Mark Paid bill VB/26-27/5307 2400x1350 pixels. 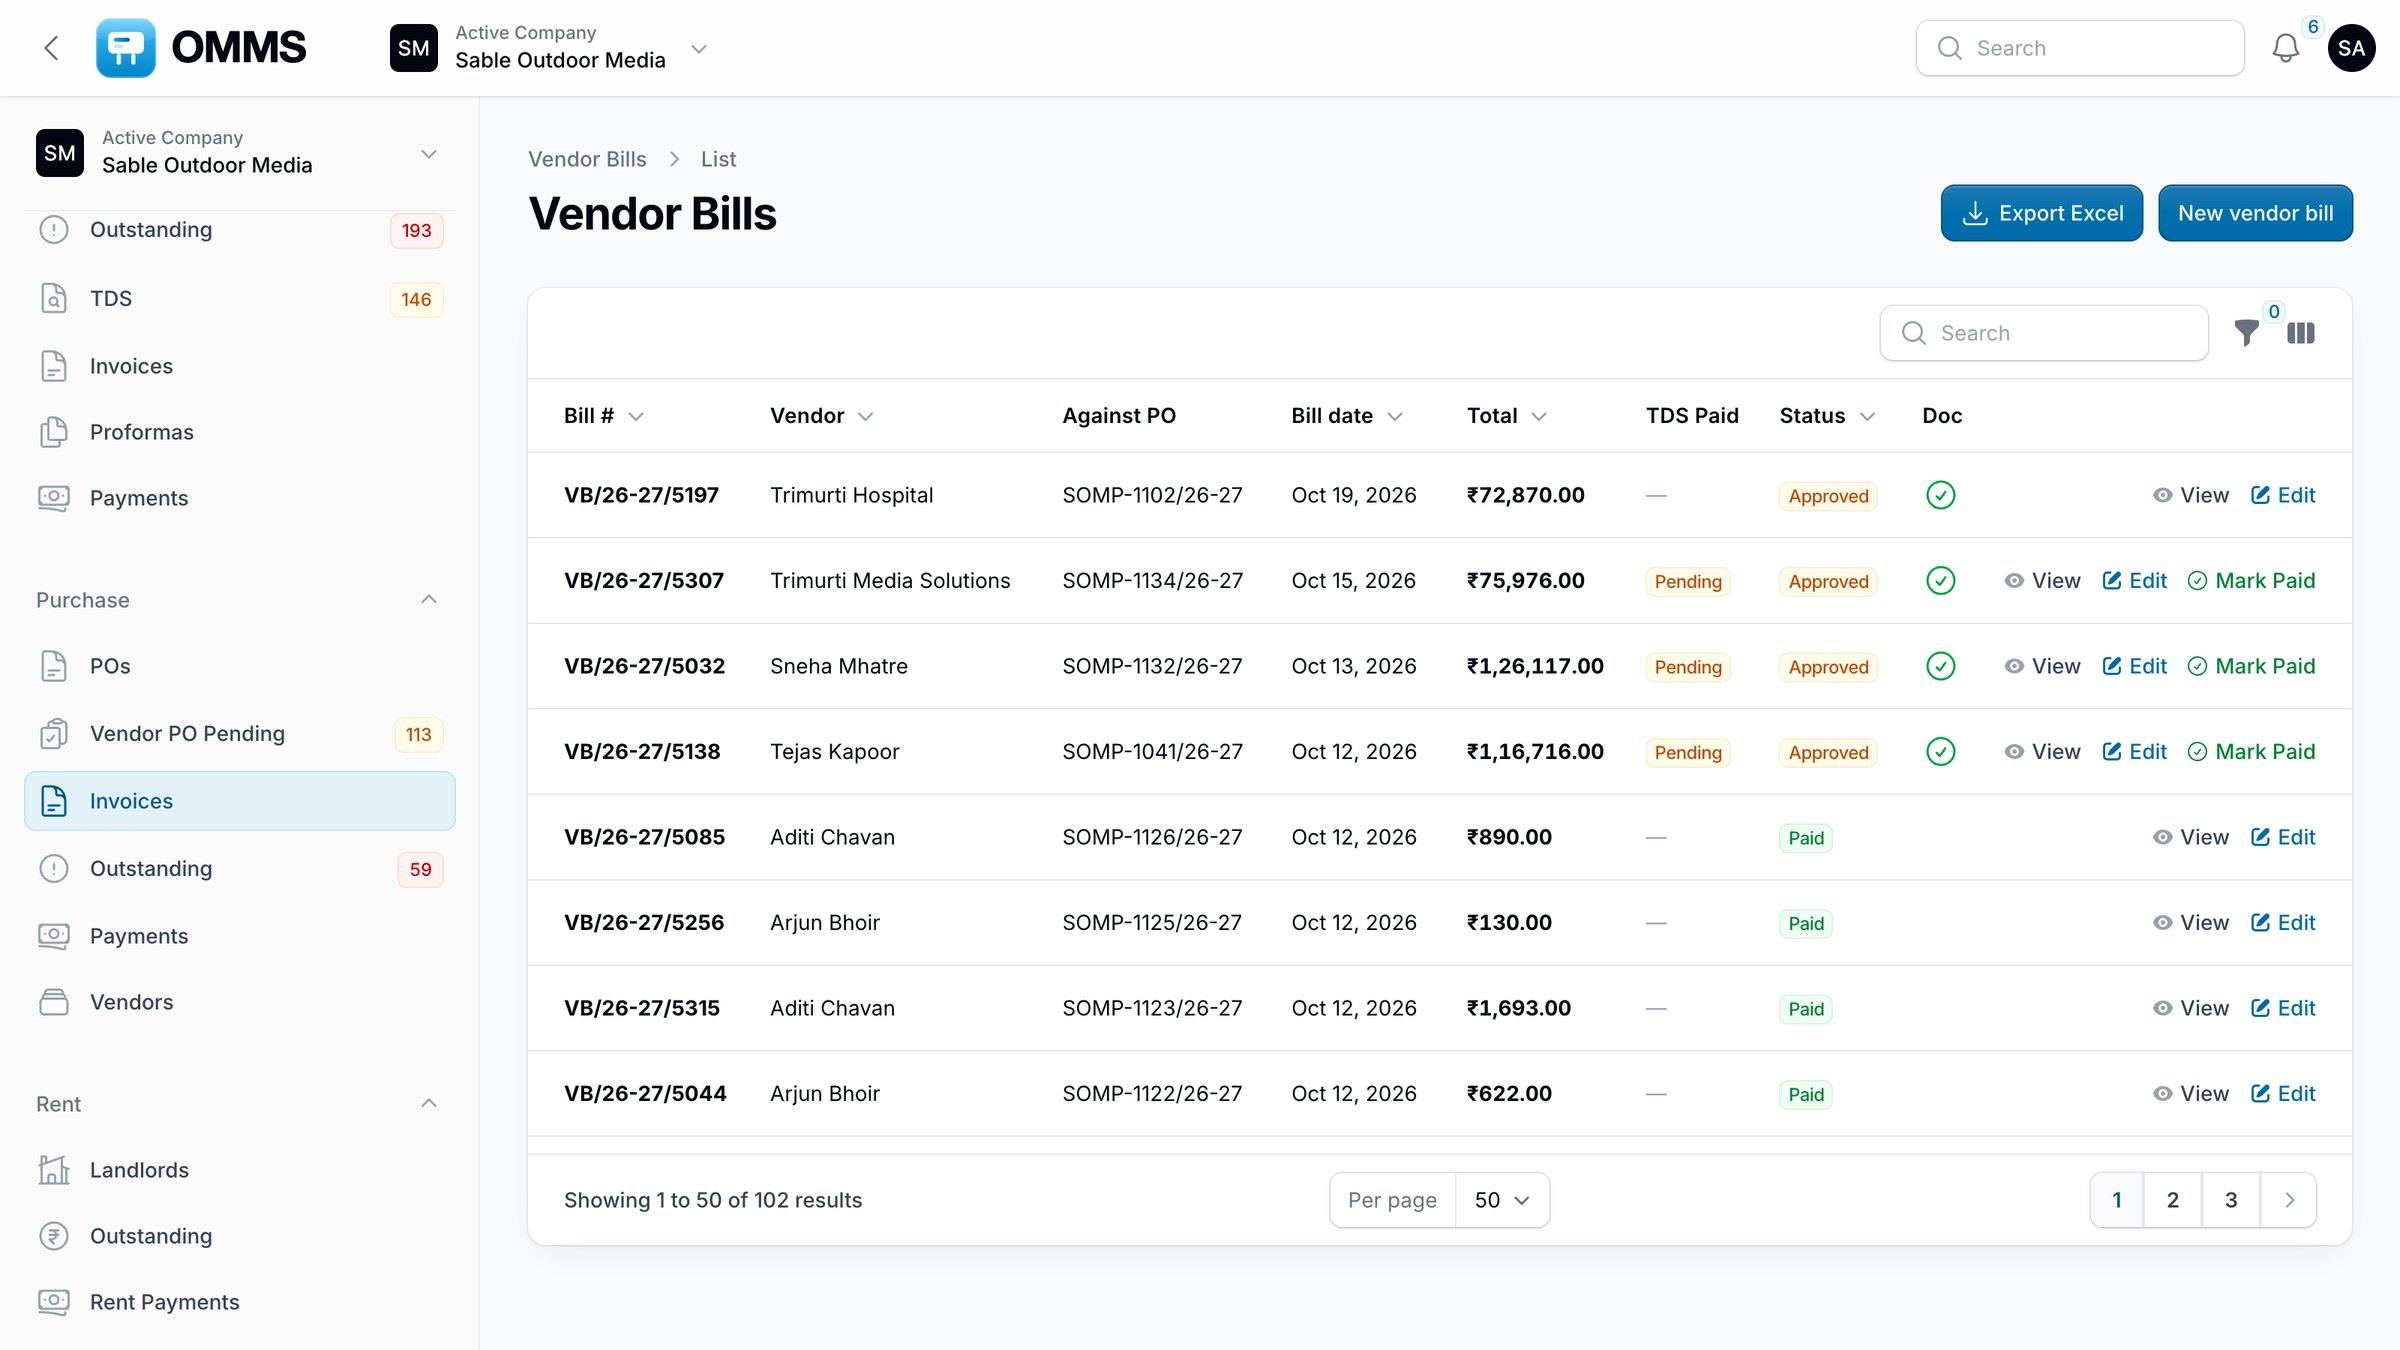tap(2251, 581)
